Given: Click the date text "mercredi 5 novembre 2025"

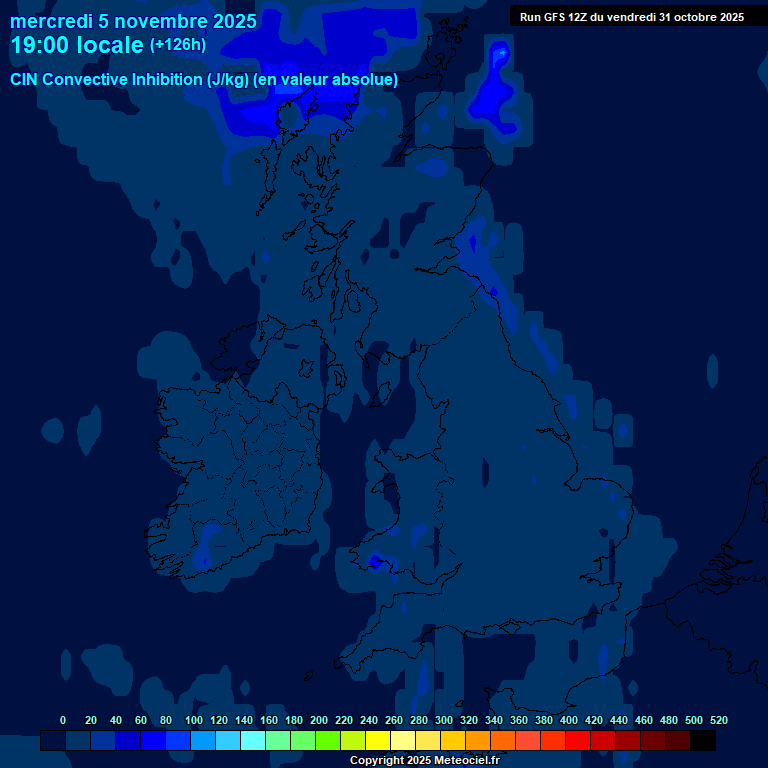Looking at the screenshot, I should click(133, 22).
